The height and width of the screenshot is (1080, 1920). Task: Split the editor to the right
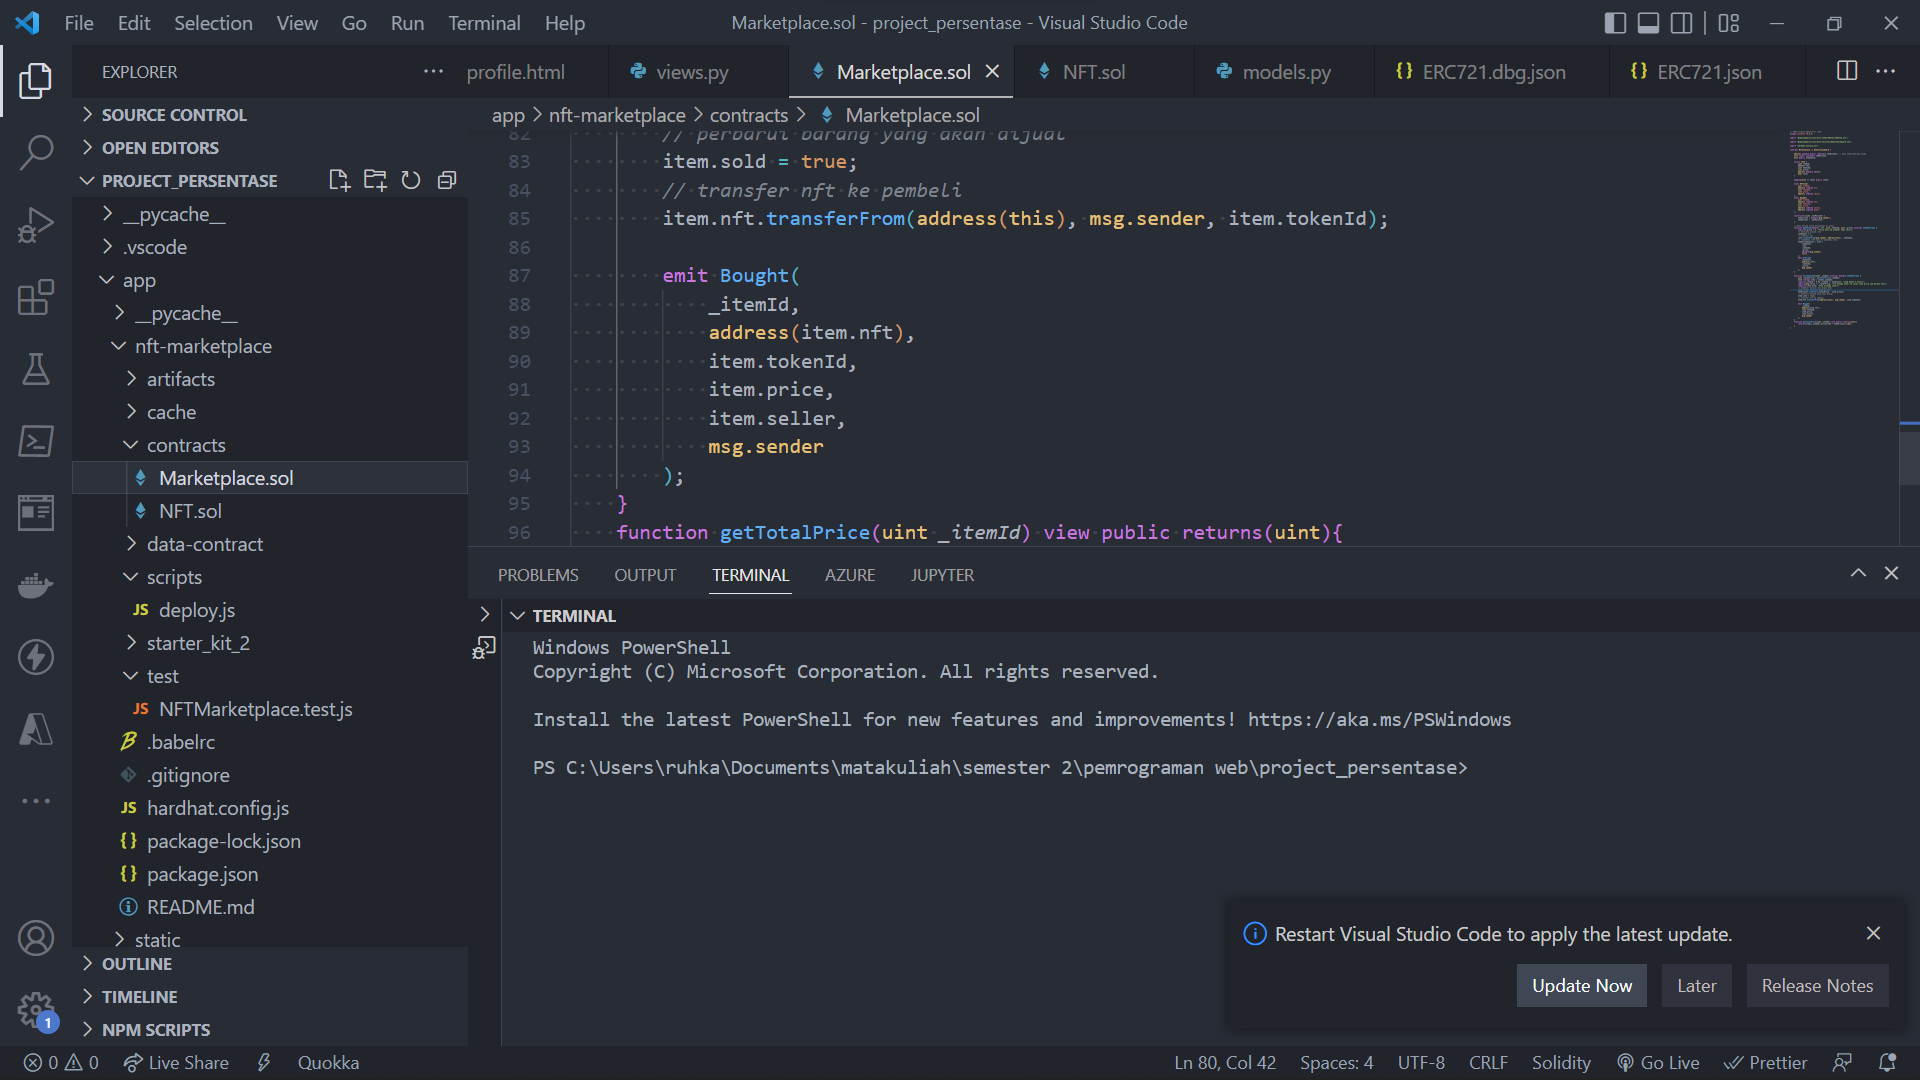point(1847,71)
